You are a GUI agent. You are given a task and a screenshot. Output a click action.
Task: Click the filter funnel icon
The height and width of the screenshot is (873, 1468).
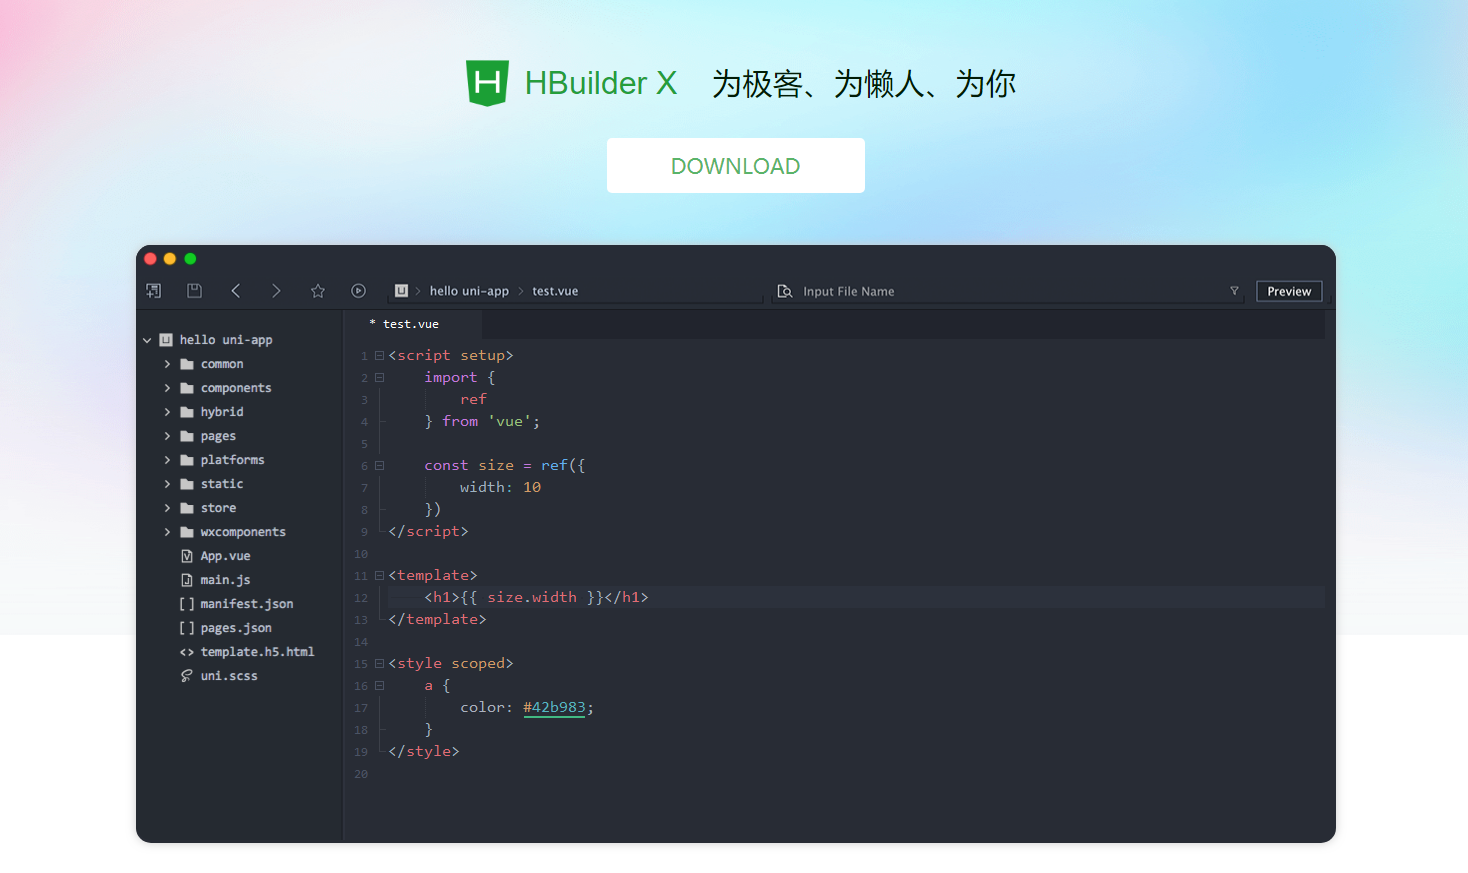click(1234, 291)
